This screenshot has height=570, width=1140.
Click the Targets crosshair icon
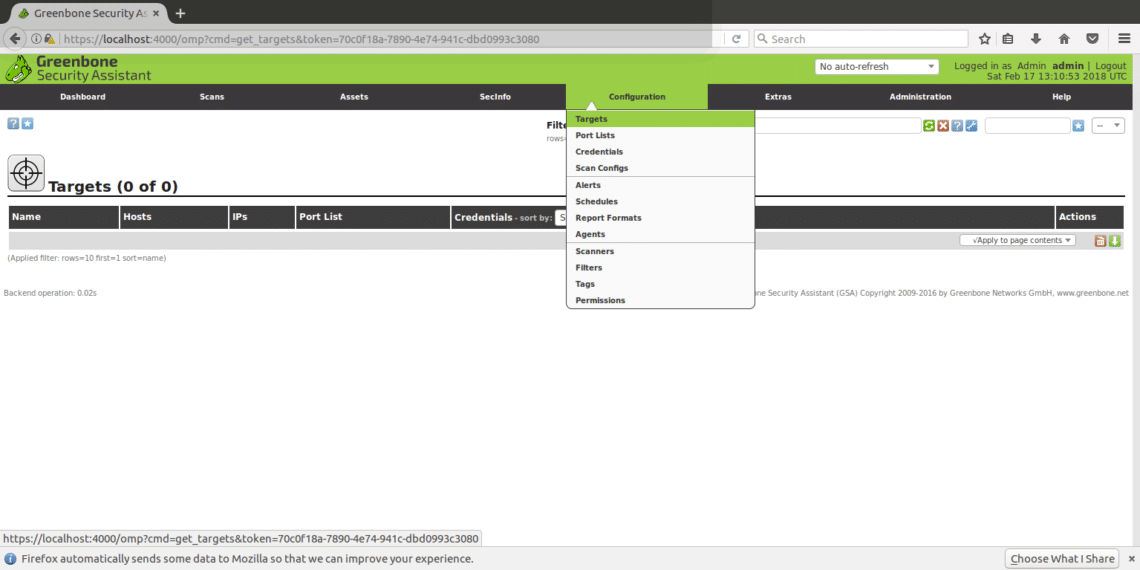26,173
